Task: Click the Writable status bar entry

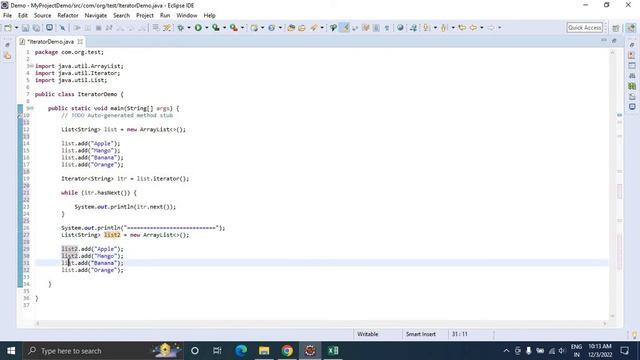Action: coord(368,334)
